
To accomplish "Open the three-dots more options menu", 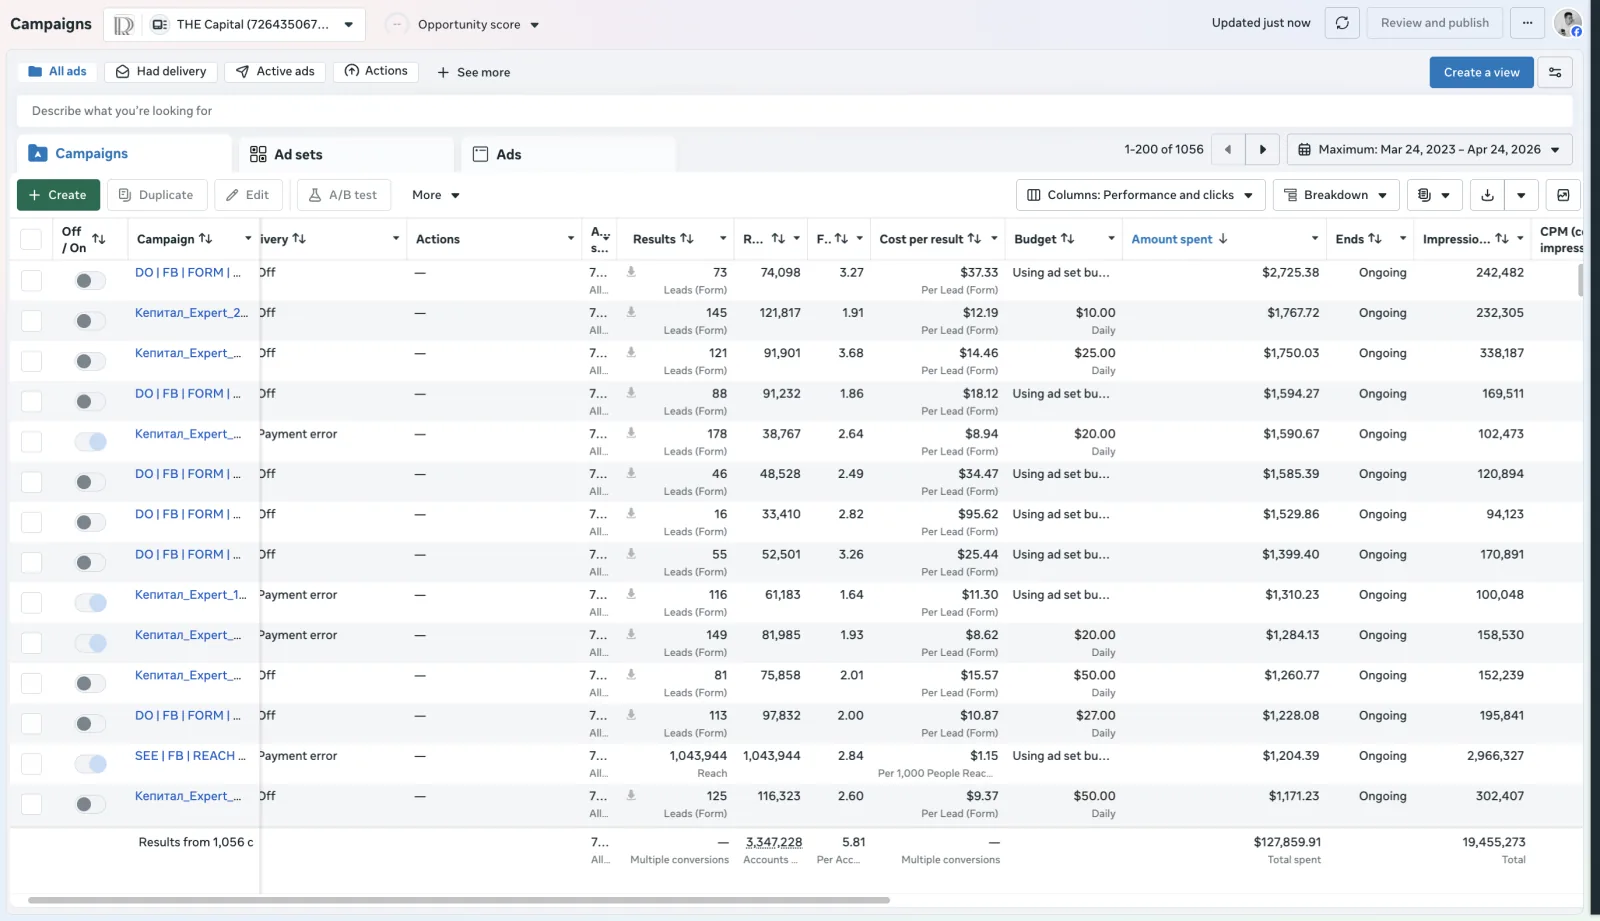I will coord(1527,23).
